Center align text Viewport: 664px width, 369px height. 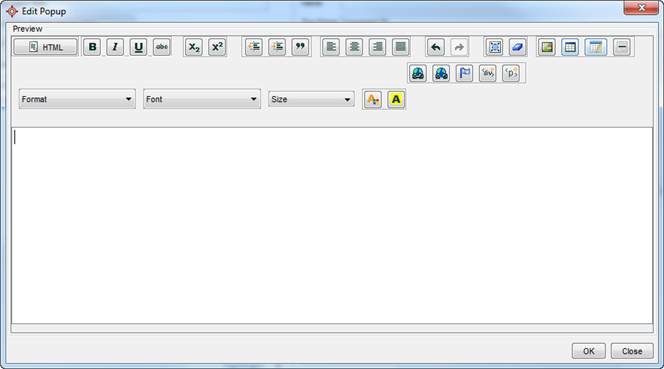coord(354,47)
